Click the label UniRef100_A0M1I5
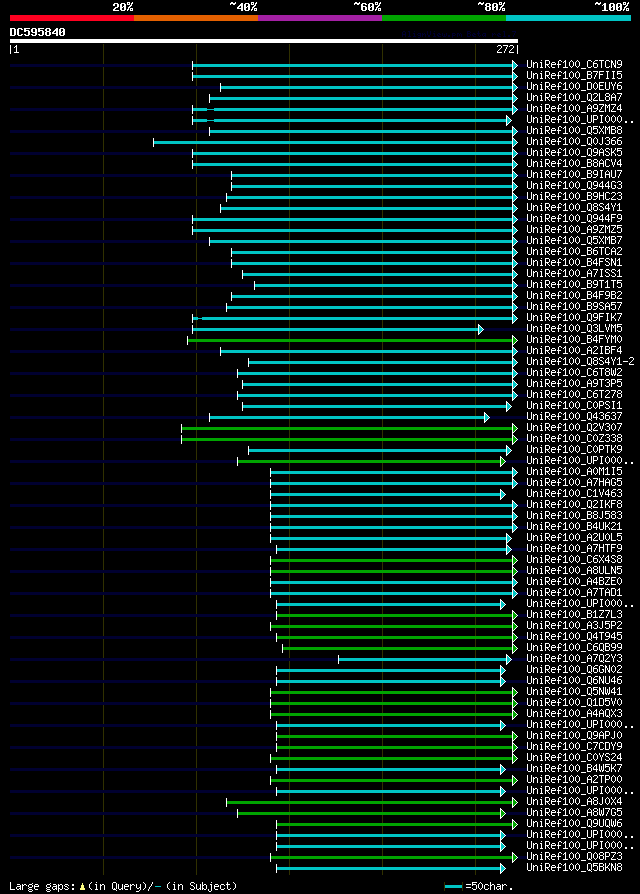 (574, 472)
